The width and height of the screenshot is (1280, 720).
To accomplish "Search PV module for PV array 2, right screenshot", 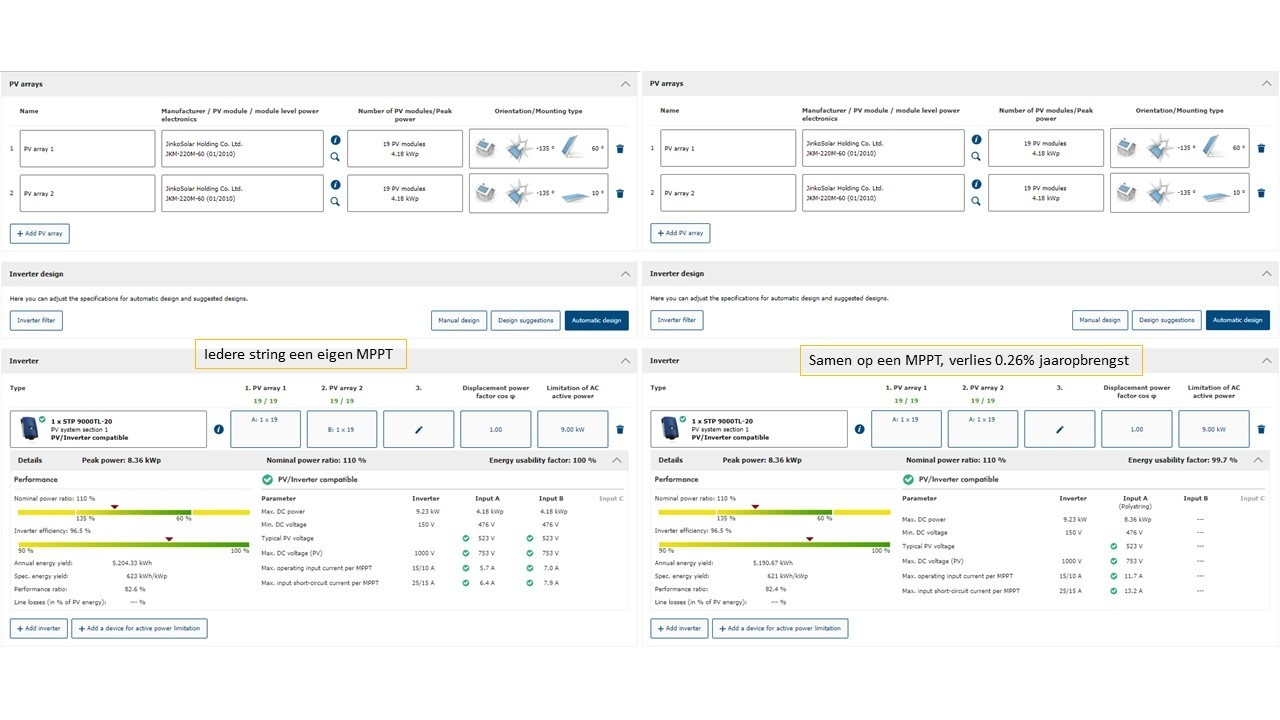I will (976, 201).
